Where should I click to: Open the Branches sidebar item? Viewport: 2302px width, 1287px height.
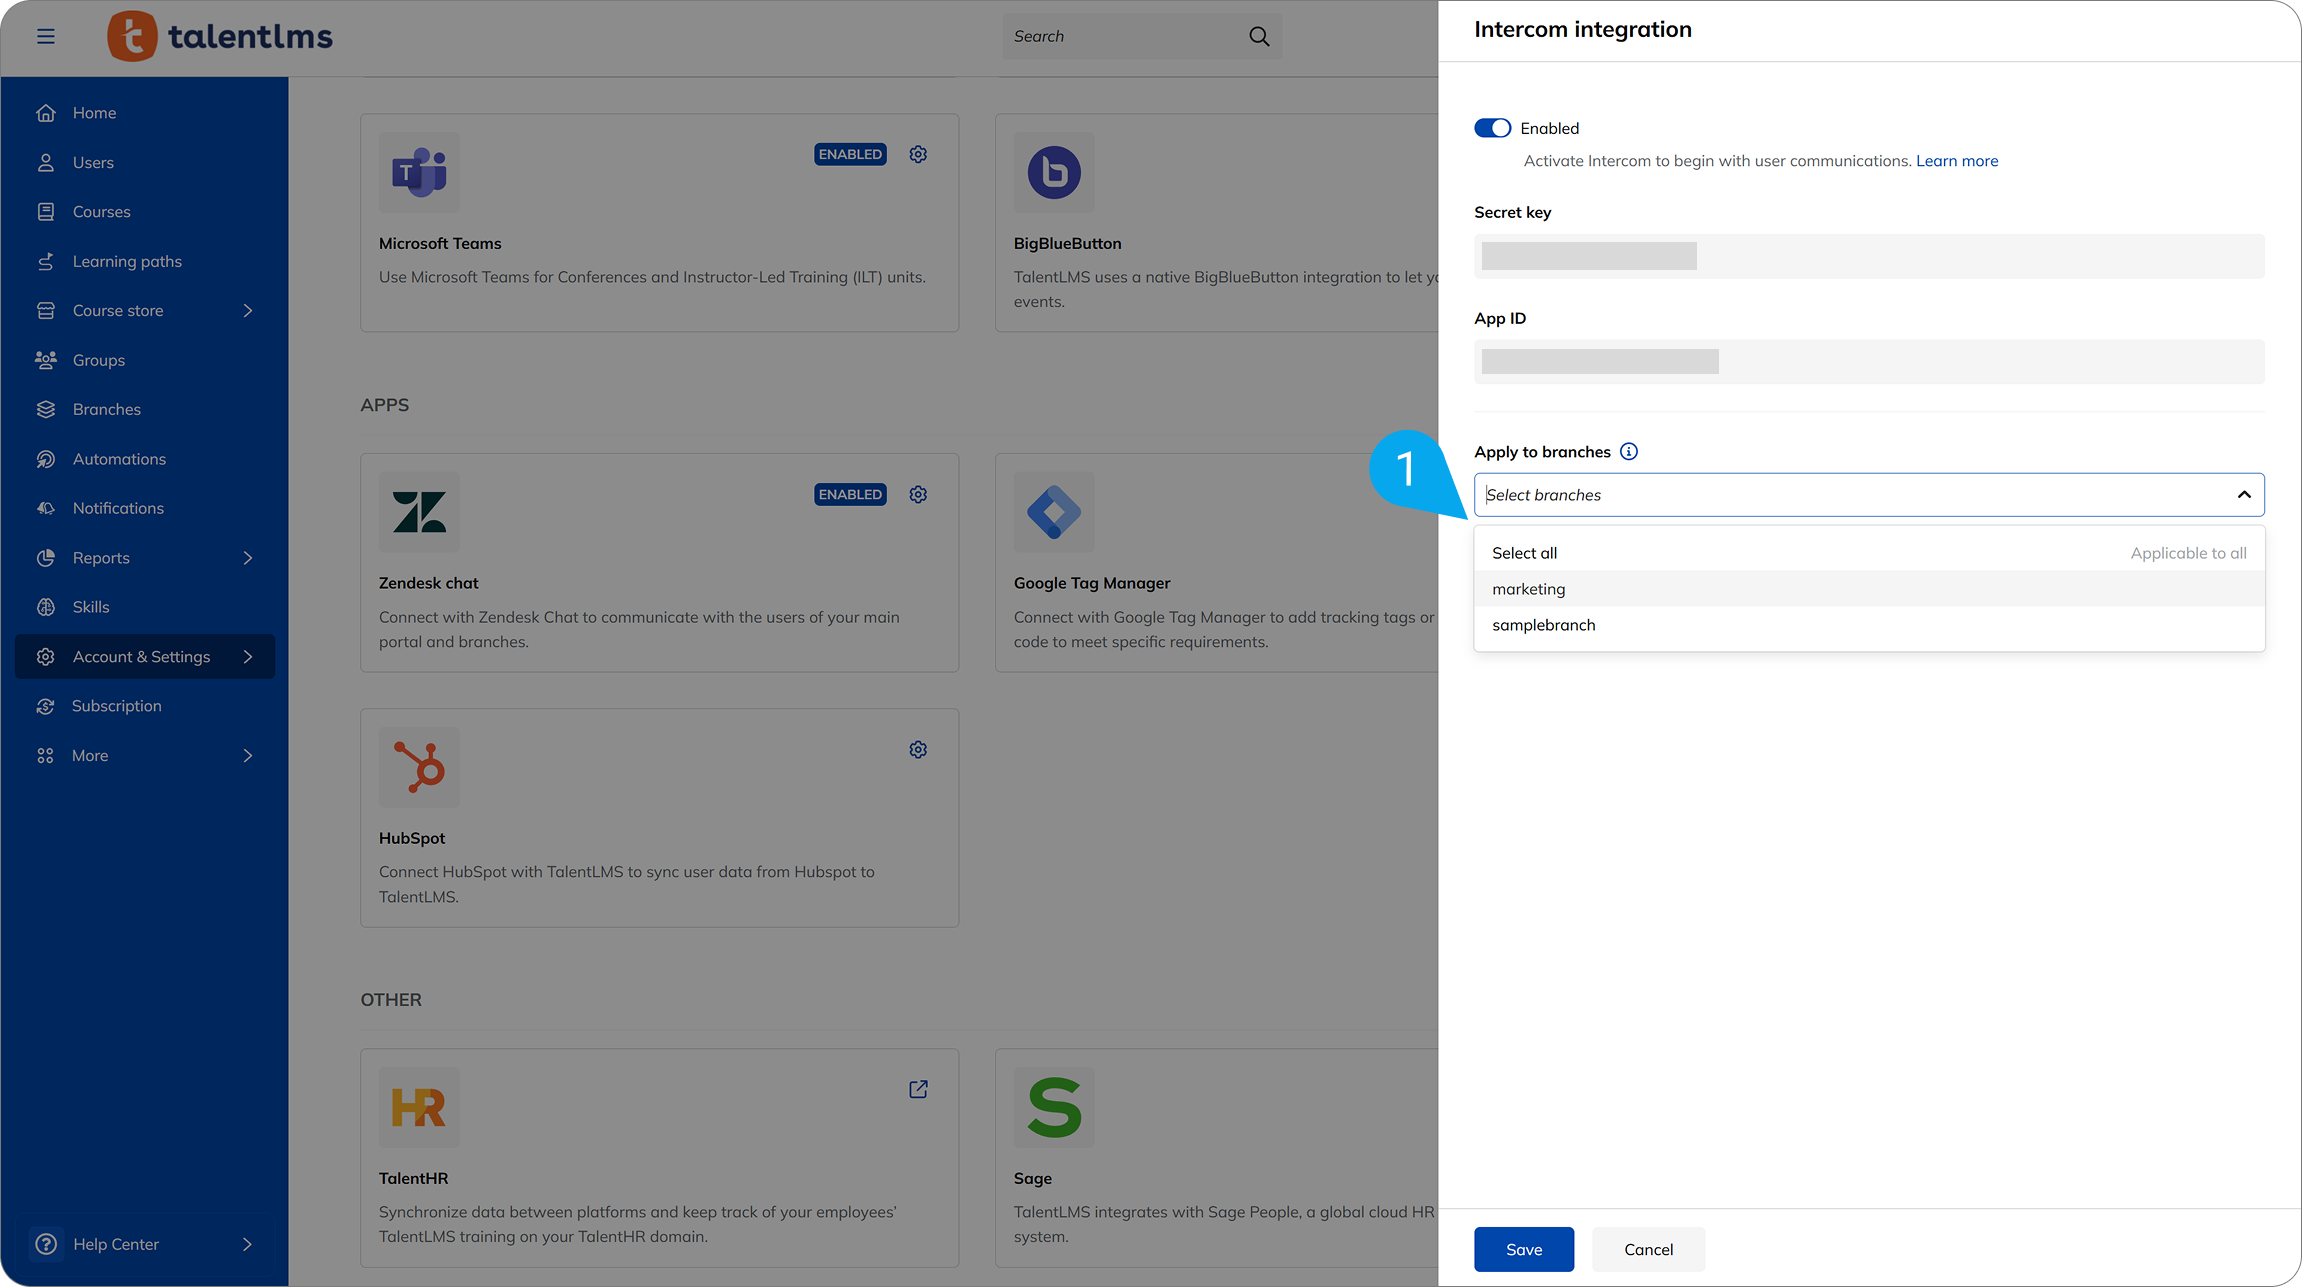click(106, 410)
